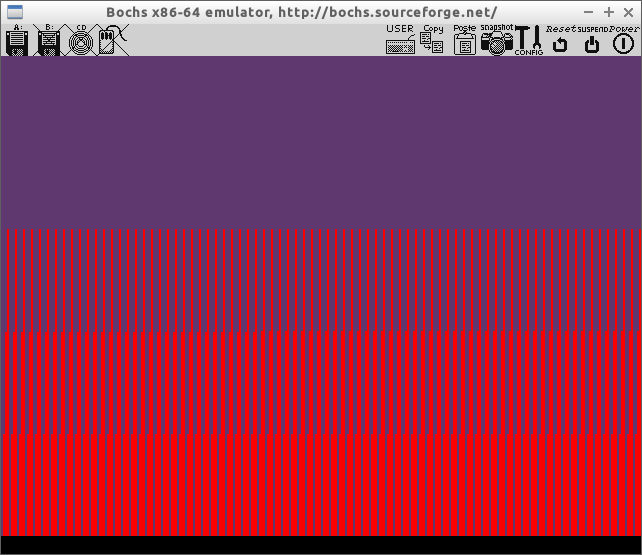
Task: Close the Bochs emulator window
Action: [628, 12]
